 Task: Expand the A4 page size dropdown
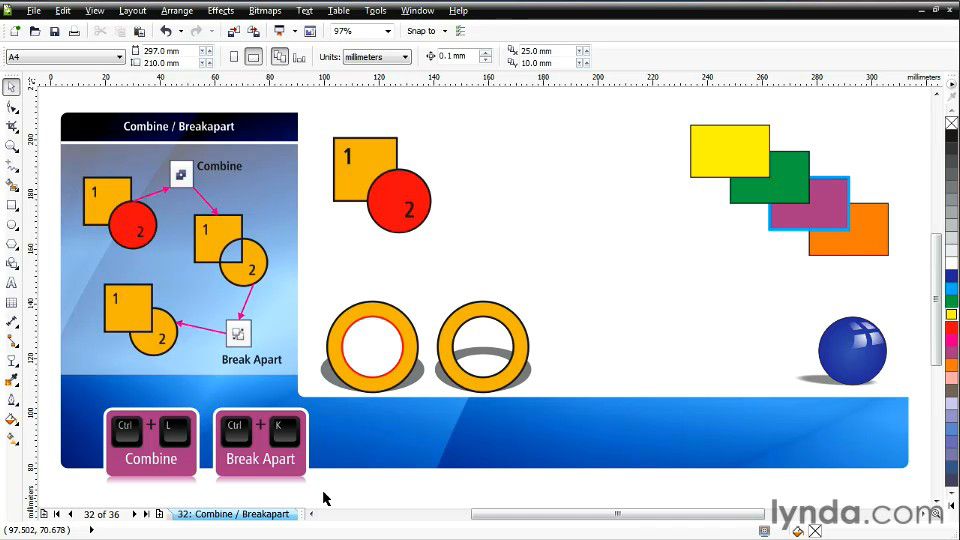[x=119, y=57]
